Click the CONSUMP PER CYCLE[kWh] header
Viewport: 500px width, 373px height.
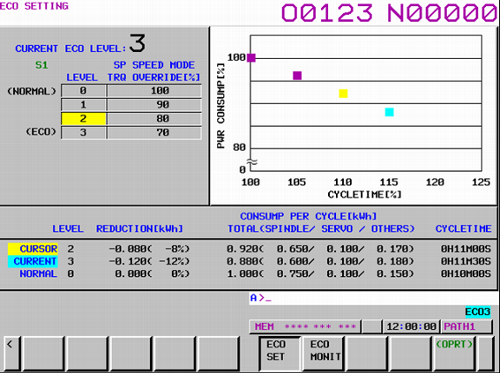pos(308,216)
